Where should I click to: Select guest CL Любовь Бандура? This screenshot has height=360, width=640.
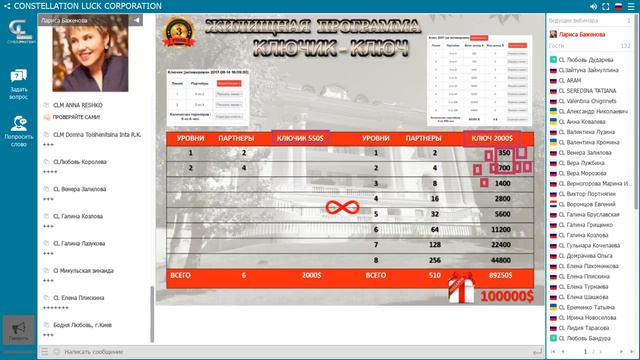coord(584,338)
